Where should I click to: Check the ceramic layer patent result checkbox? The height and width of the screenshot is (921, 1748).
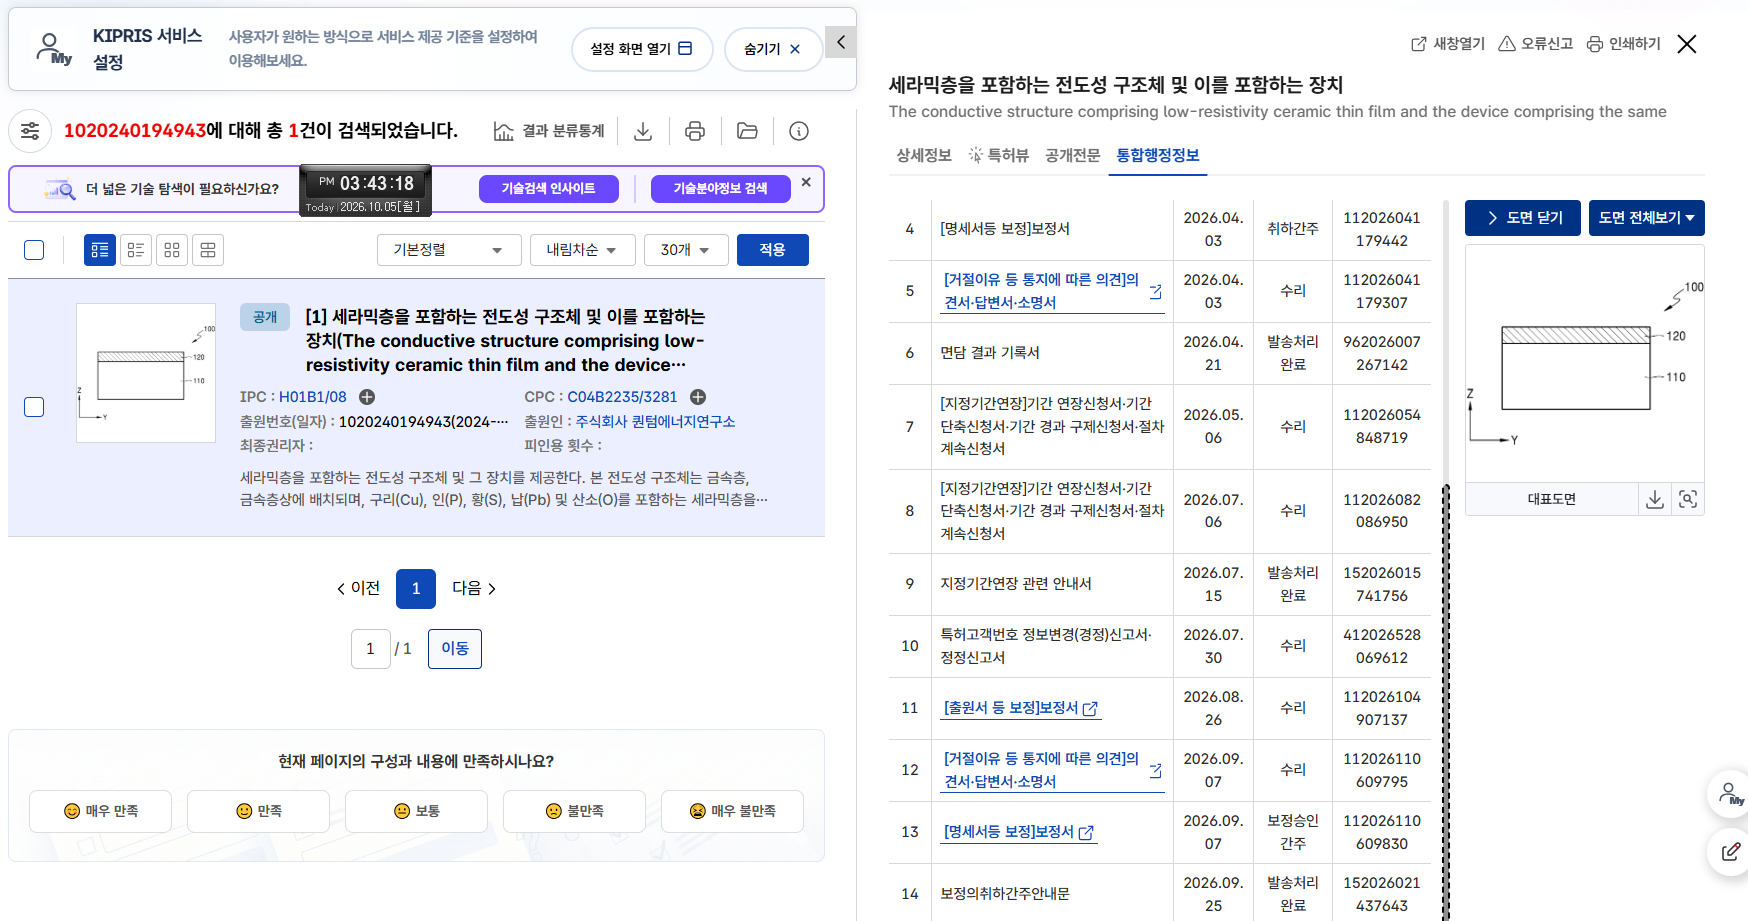[34, 407]
